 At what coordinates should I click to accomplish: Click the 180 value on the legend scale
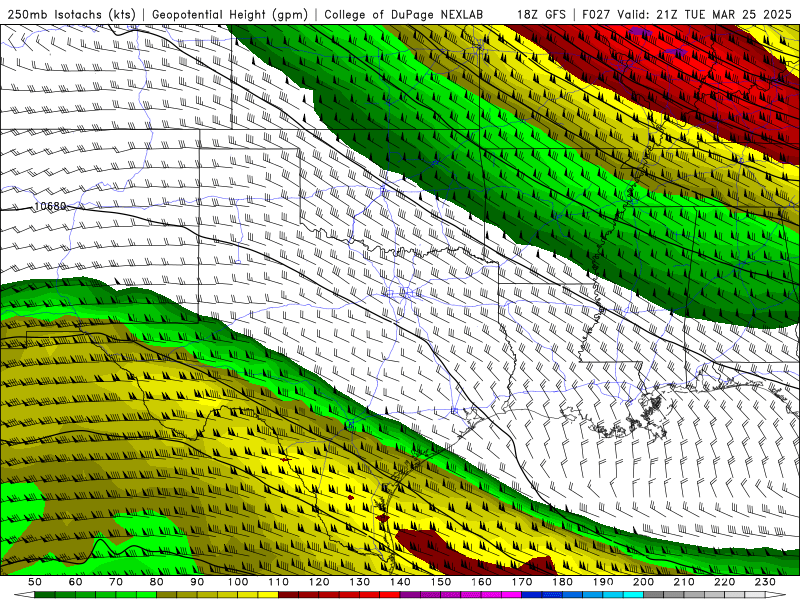tap(563, 582)
